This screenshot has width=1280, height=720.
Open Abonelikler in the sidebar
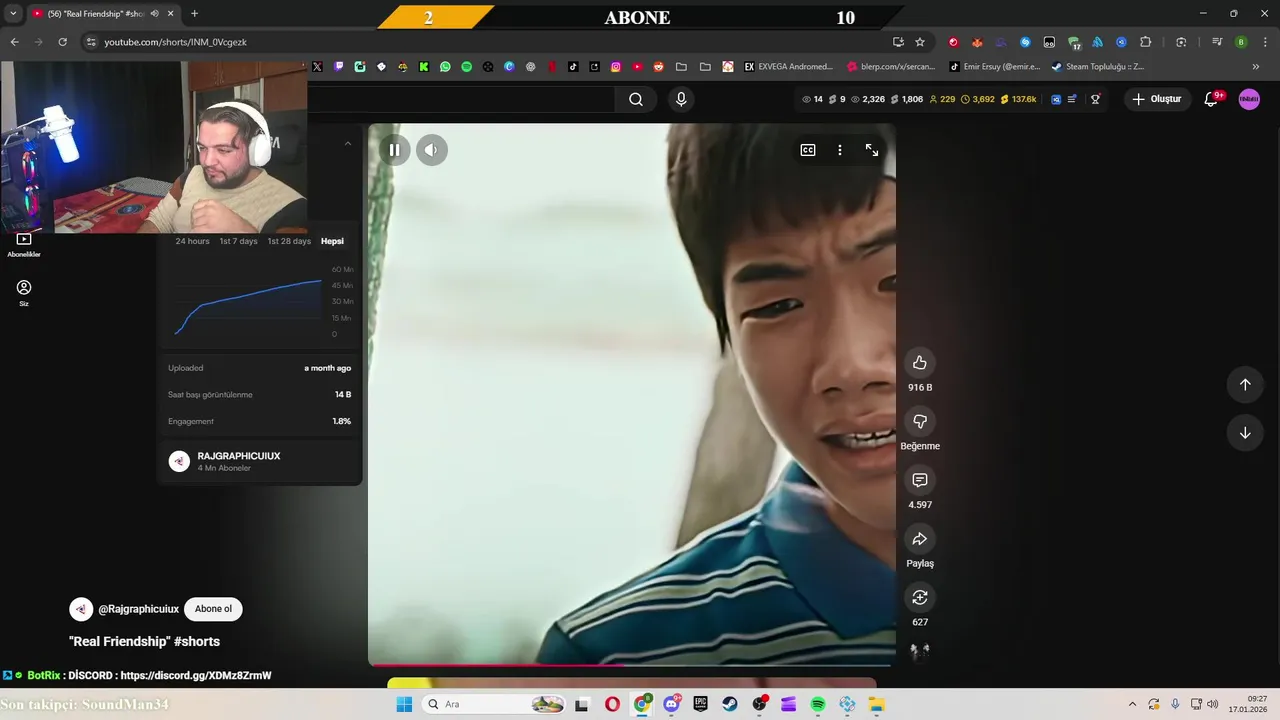pos(24,245)
